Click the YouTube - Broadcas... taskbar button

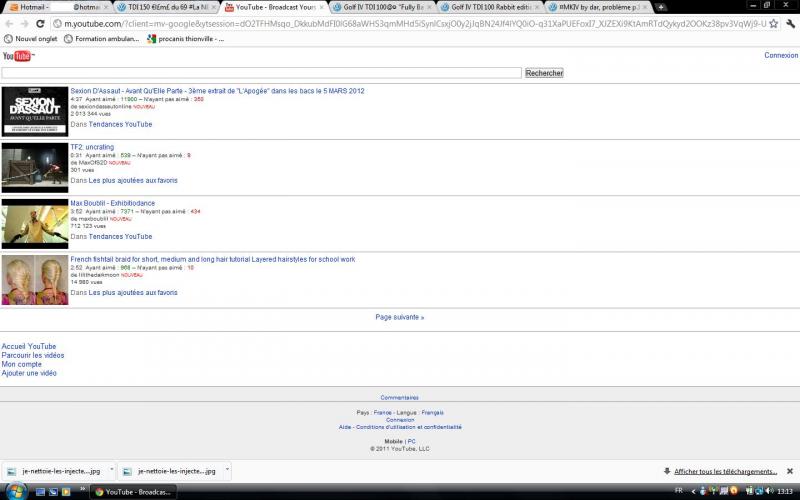tap(134, 492)
